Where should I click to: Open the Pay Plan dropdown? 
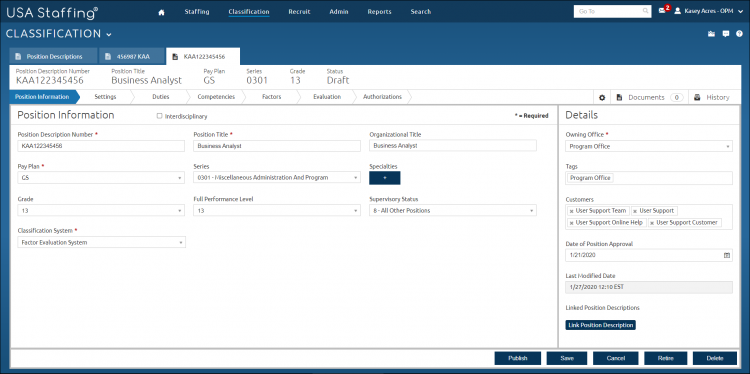(101, 178)
